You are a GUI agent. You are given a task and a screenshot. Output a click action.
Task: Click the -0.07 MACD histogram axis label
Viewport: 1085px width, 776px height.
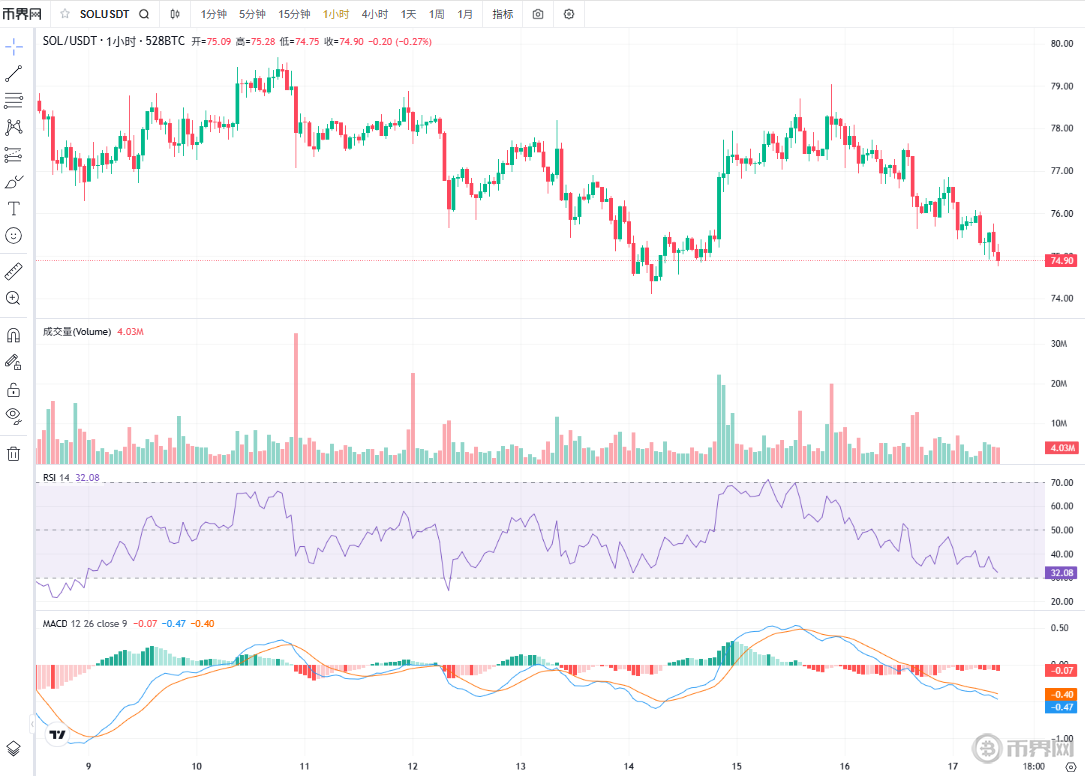click(x=1061, y=670)
